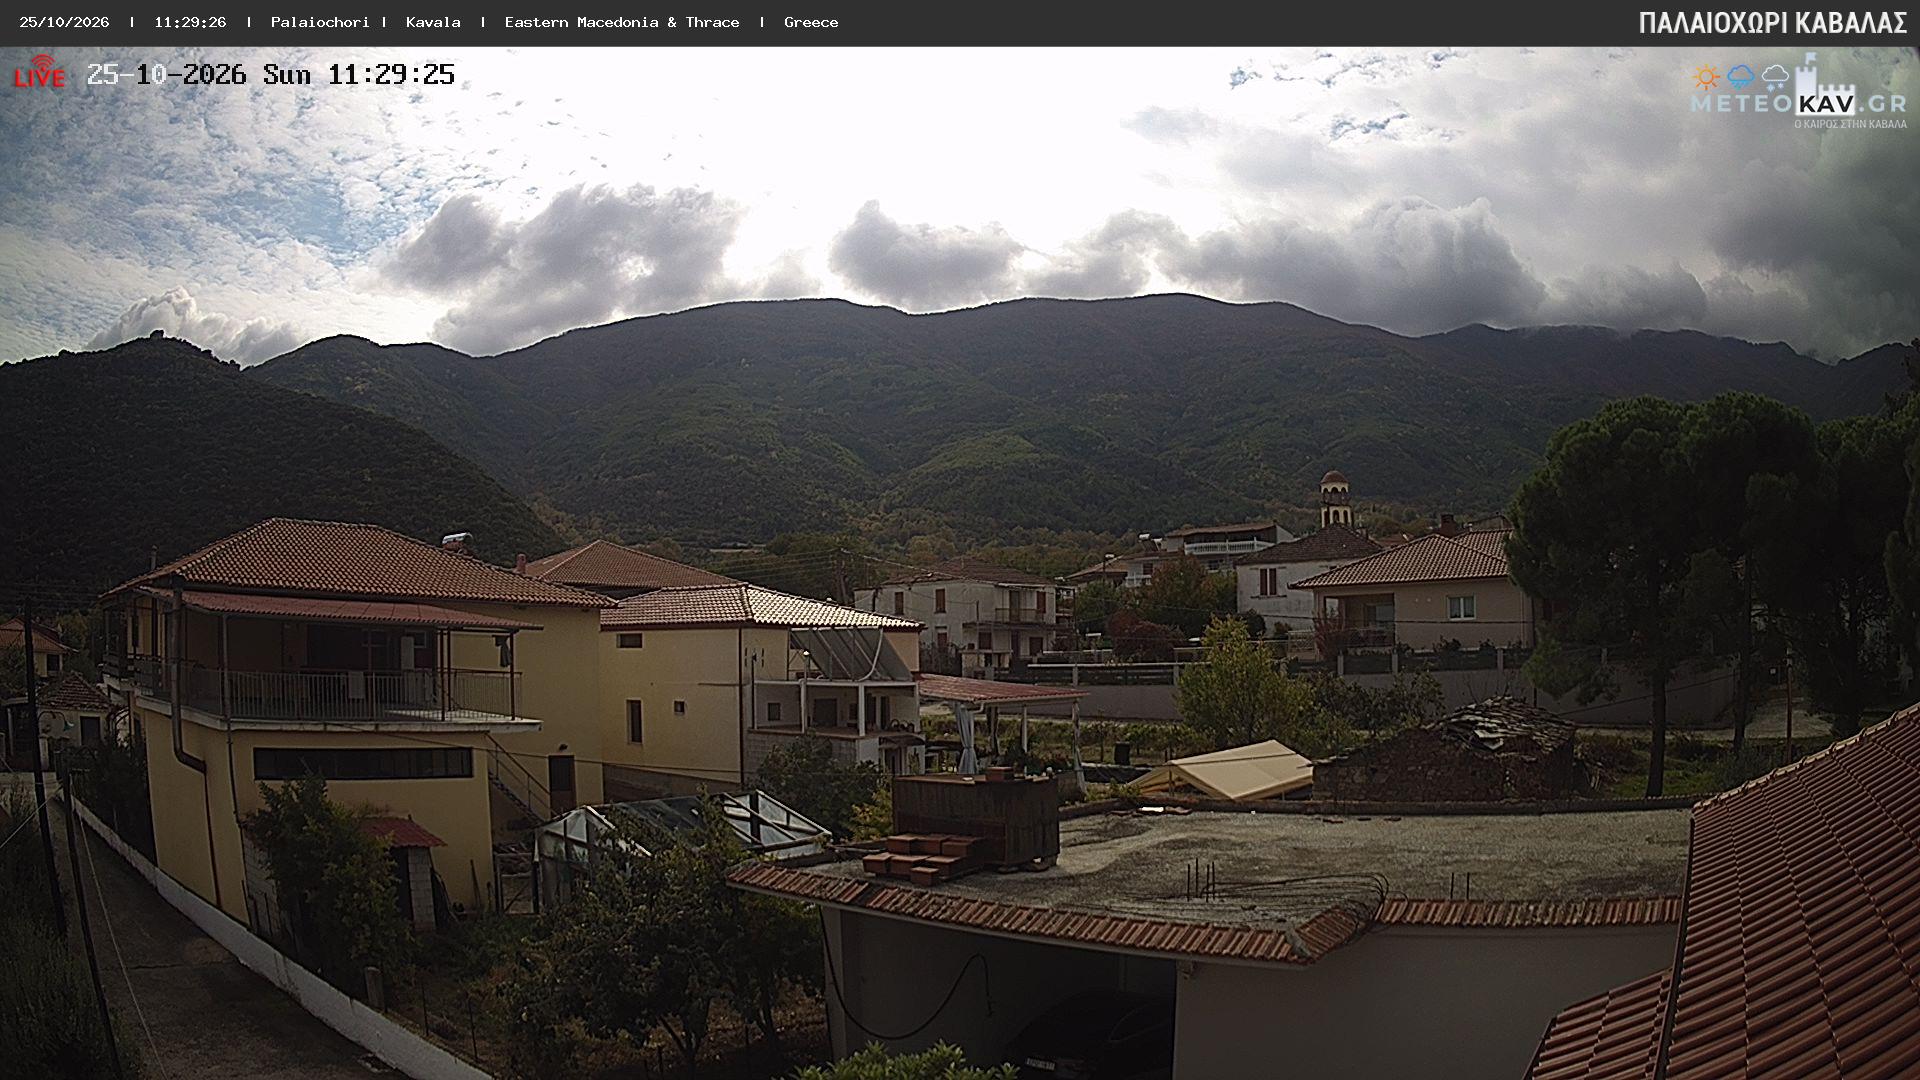
Task: Click the Palaiochori location text
Action: [320, 22]
